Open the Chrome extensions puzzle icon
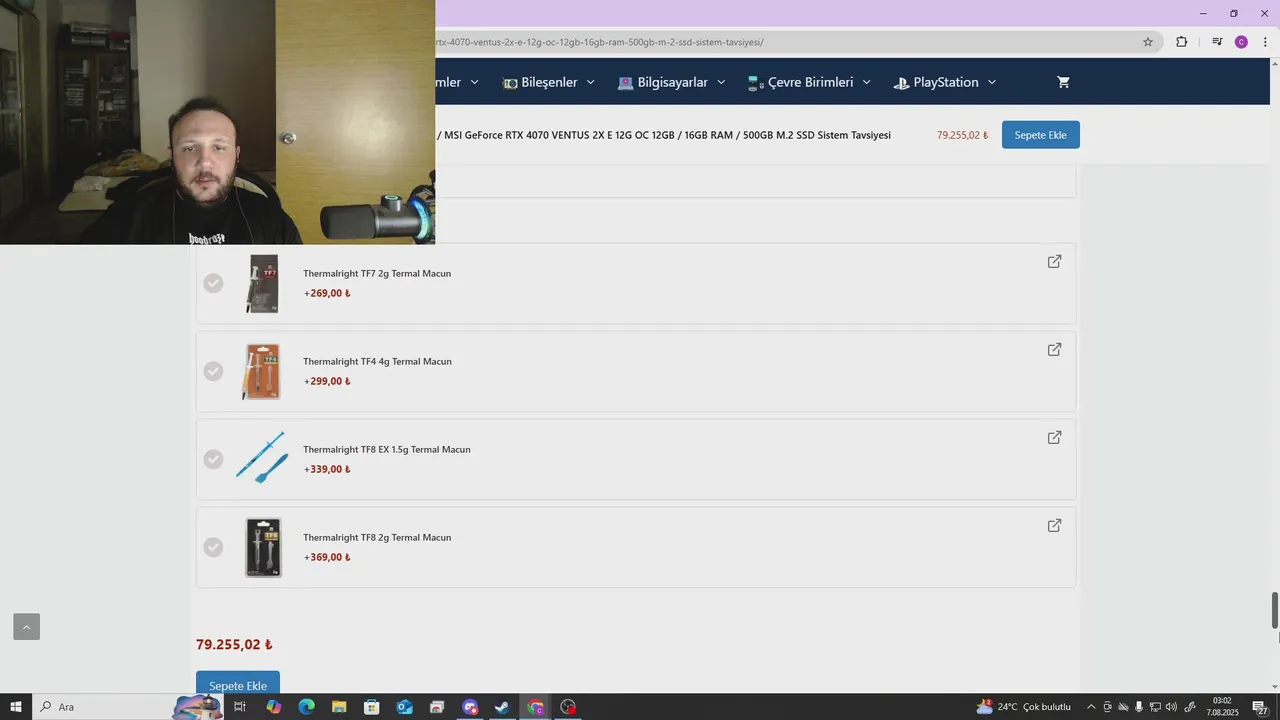 point(1181,42)
